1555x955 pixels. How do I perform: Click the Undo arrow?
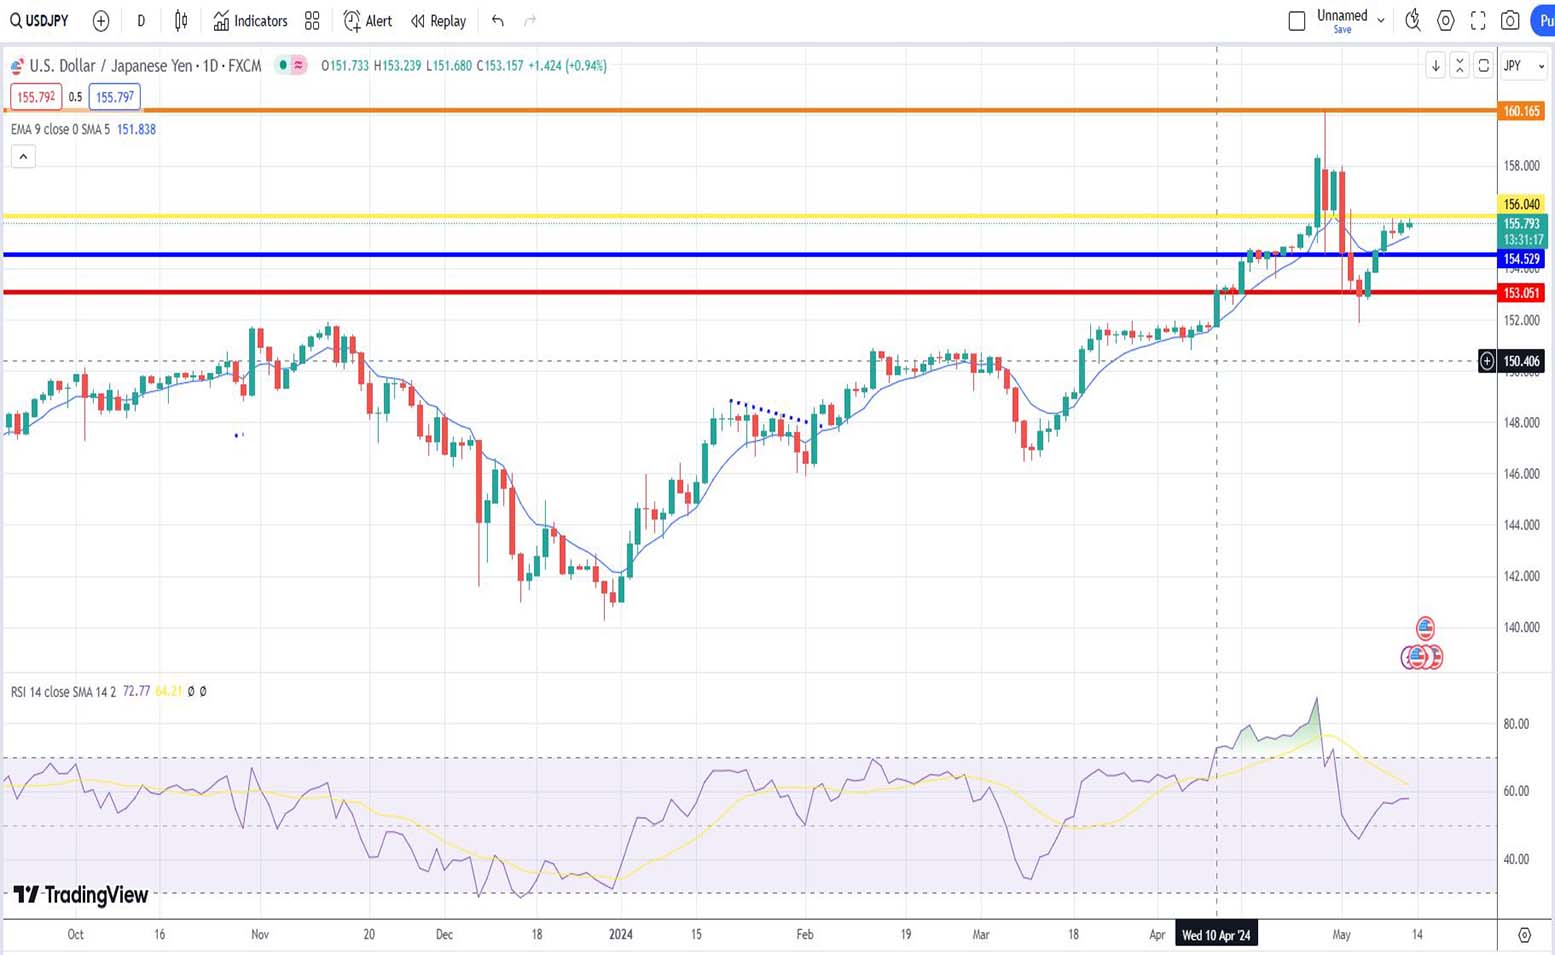[498, 21]
